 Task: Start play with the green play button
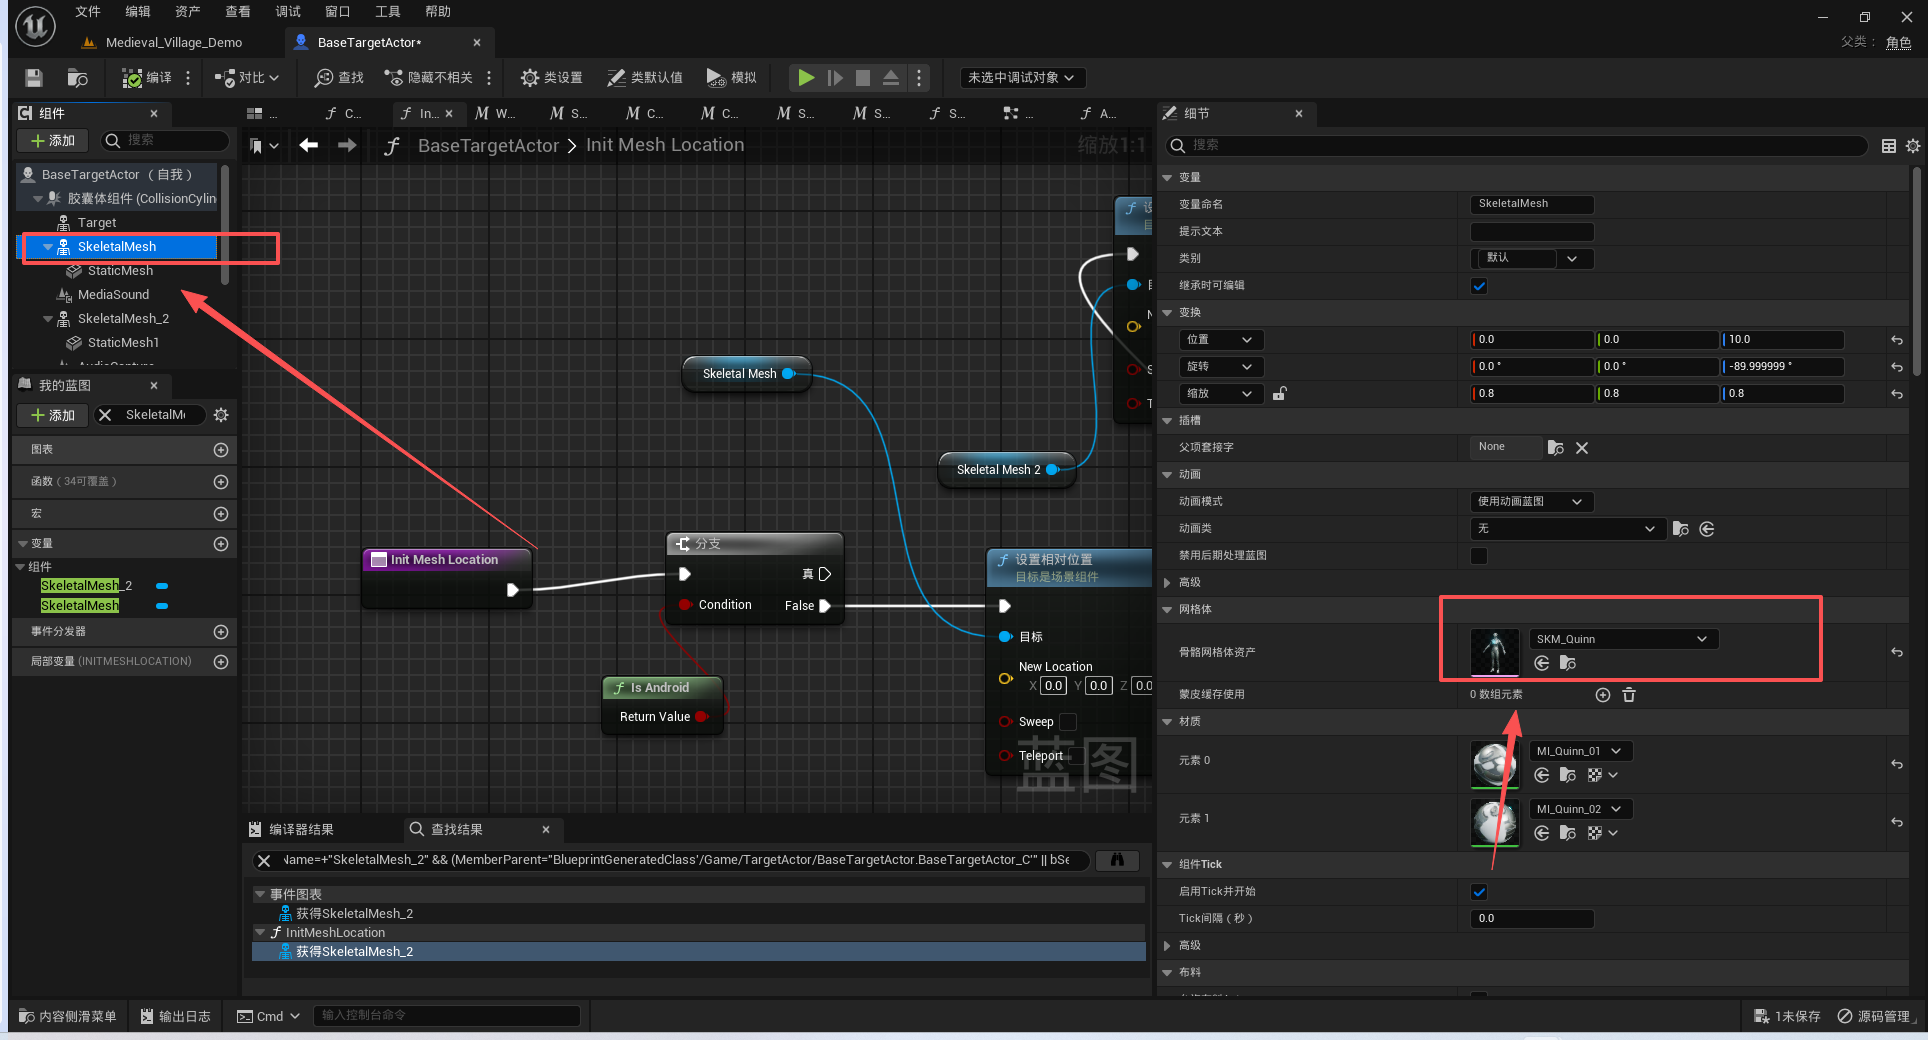click(806, 78)
